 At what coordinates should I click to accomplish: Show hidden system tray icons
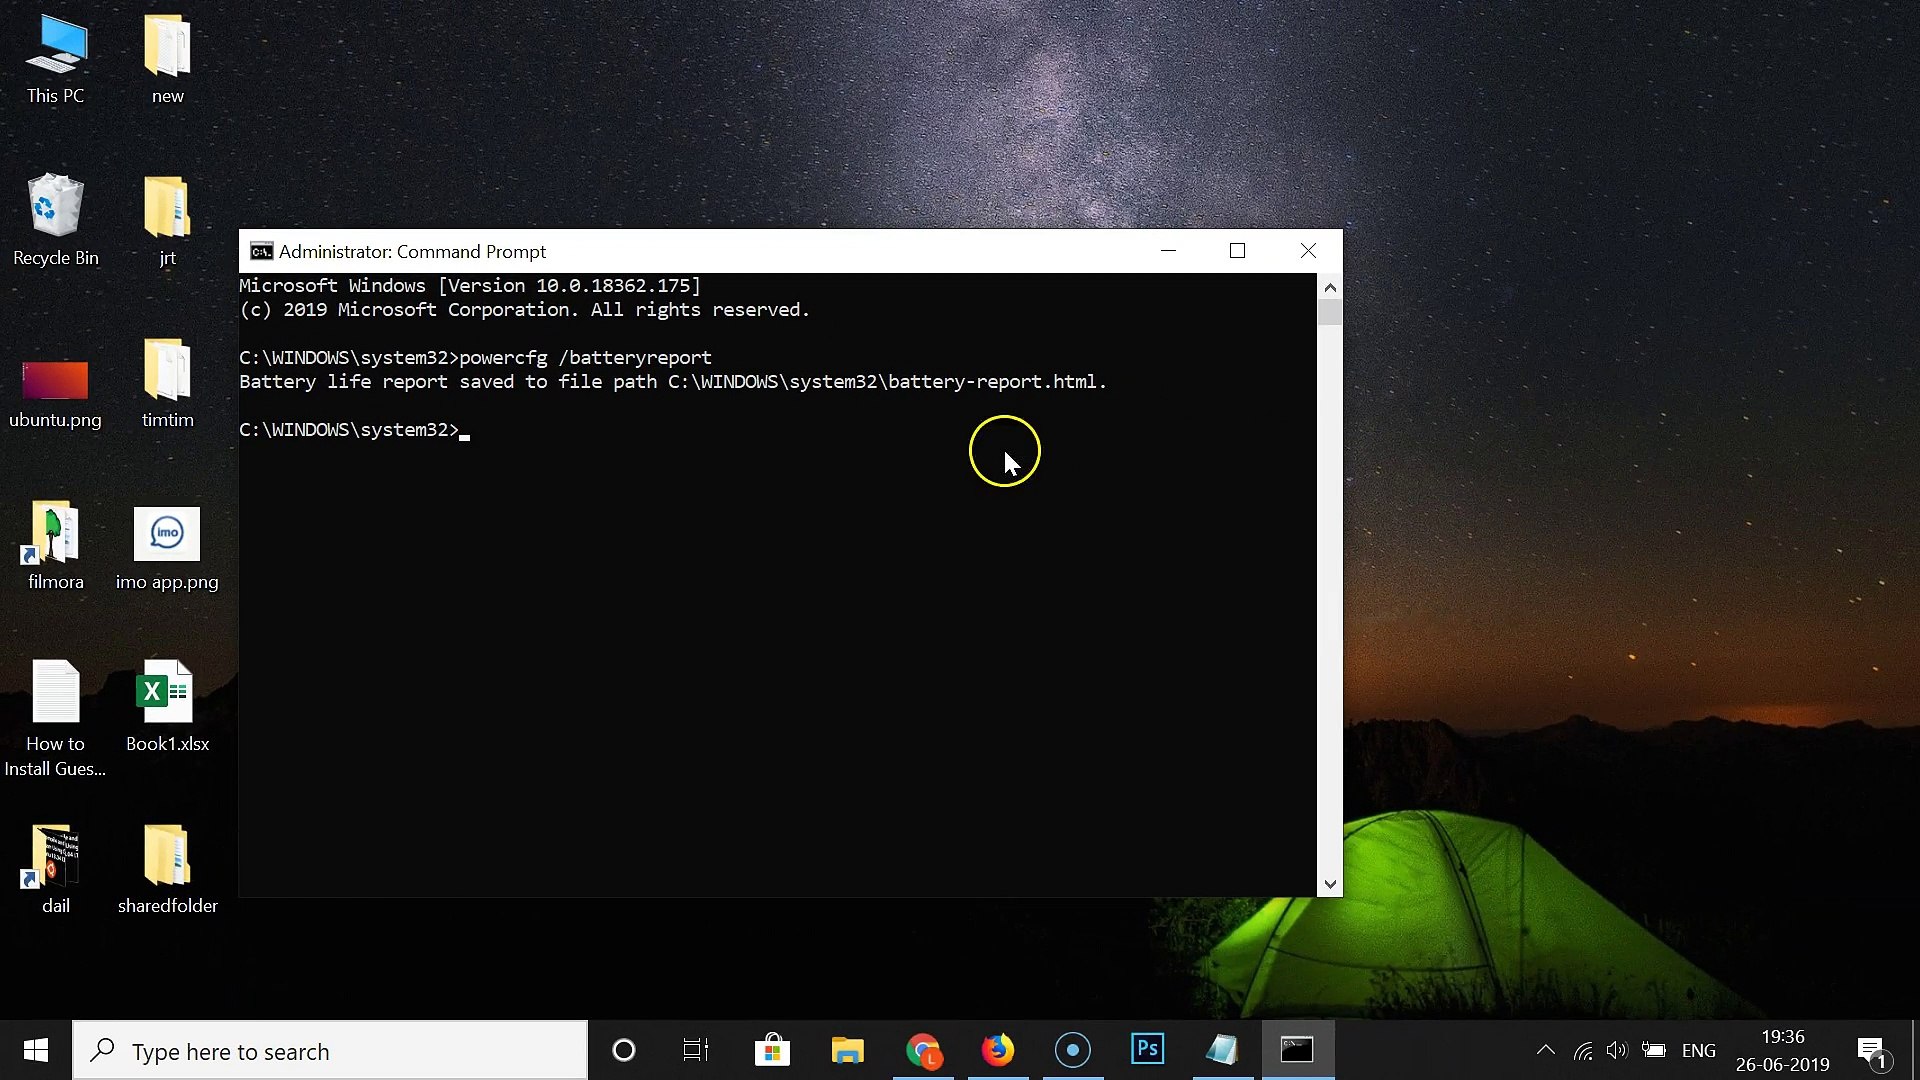[1546, 1050]
